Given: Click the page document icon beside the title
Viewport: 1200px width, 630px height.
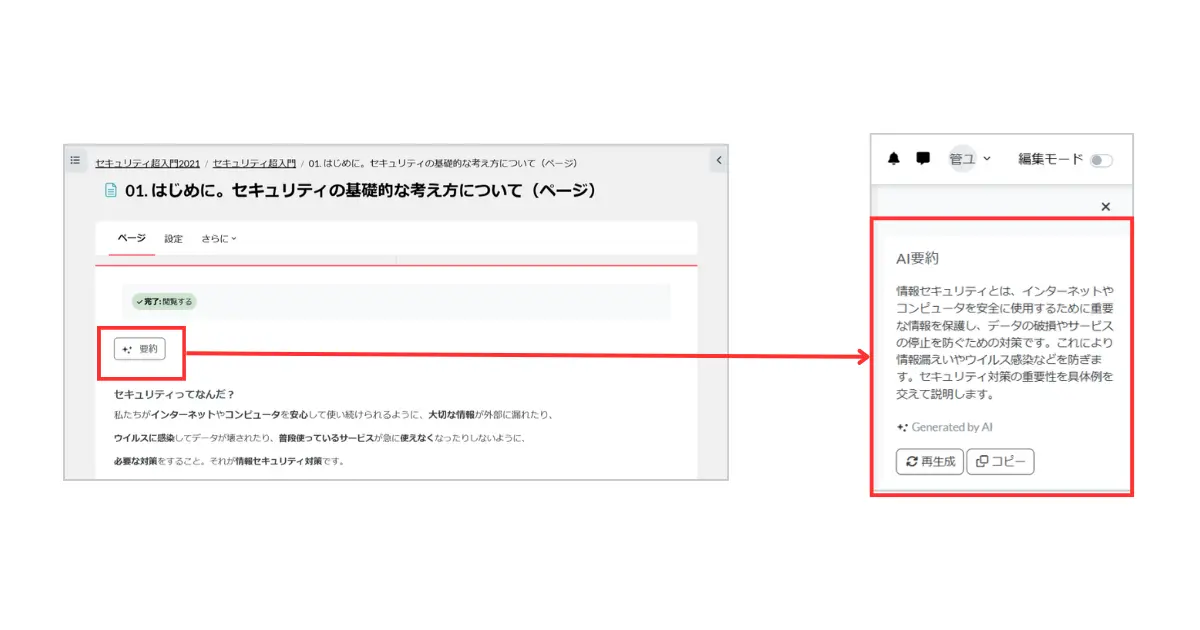Looking at the screenshot, I should (112, 189).
